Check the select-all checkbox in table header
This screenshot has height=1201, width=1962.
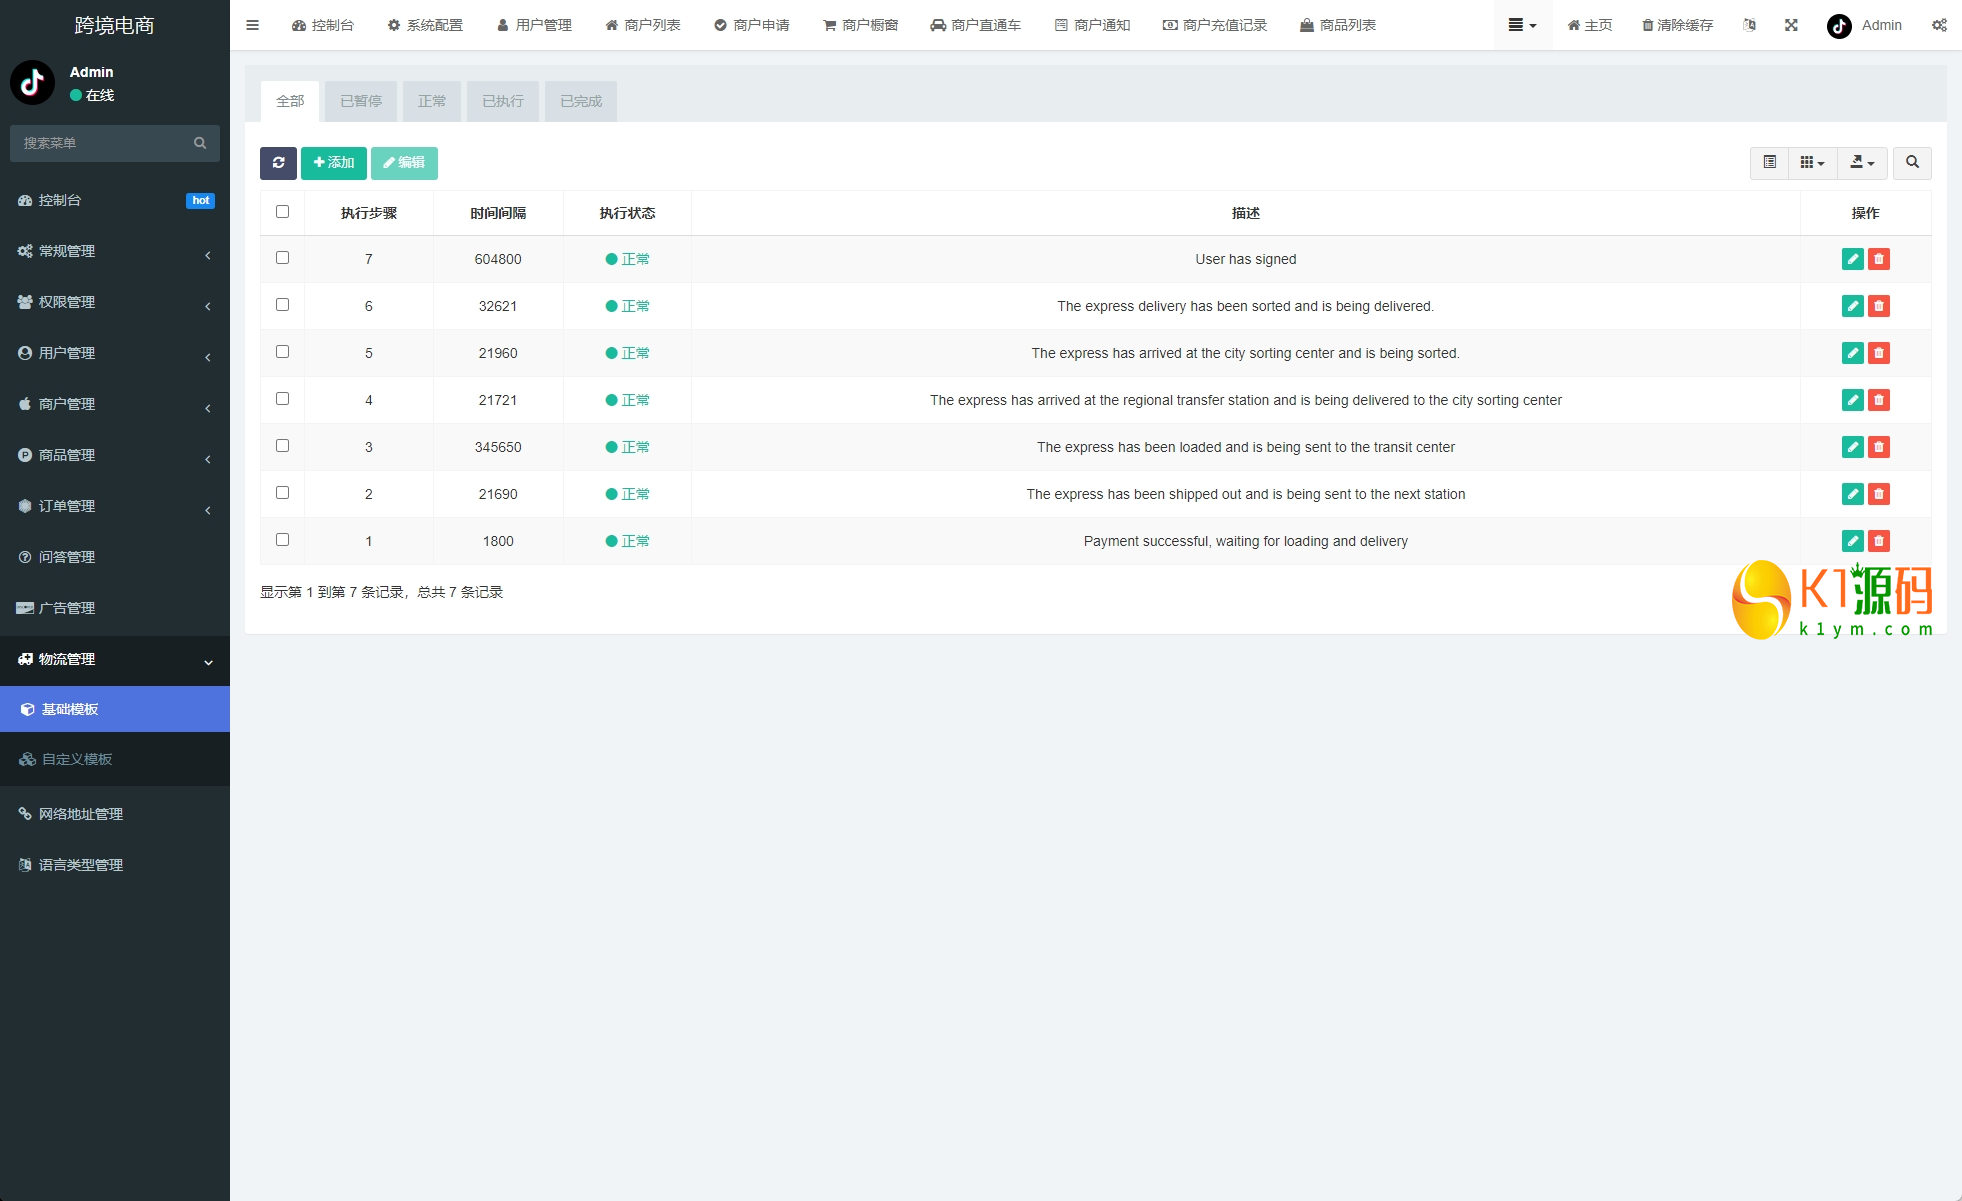tap(282, 212)
